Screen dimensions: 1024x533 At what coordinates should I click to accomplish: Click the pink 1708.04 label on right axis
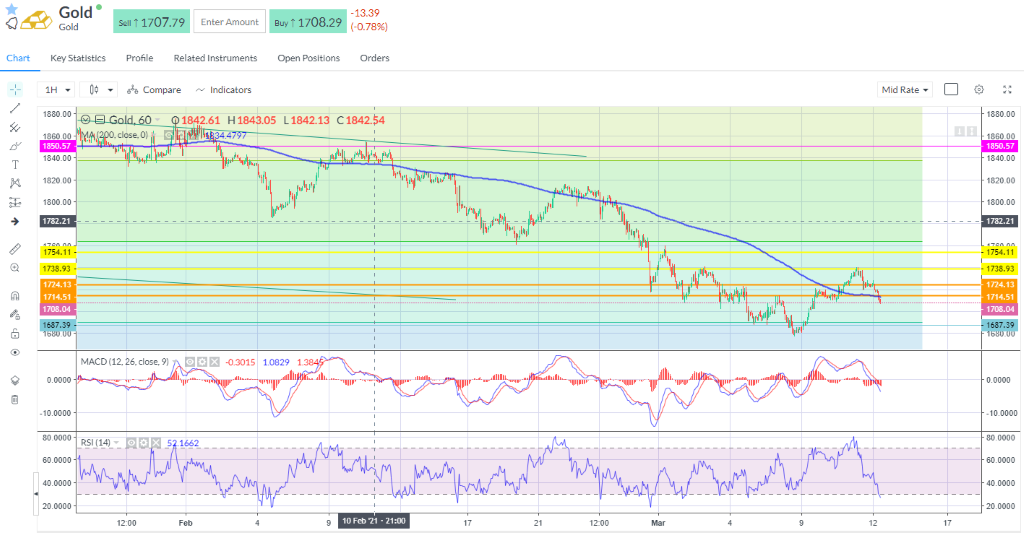tap(999, 309)
